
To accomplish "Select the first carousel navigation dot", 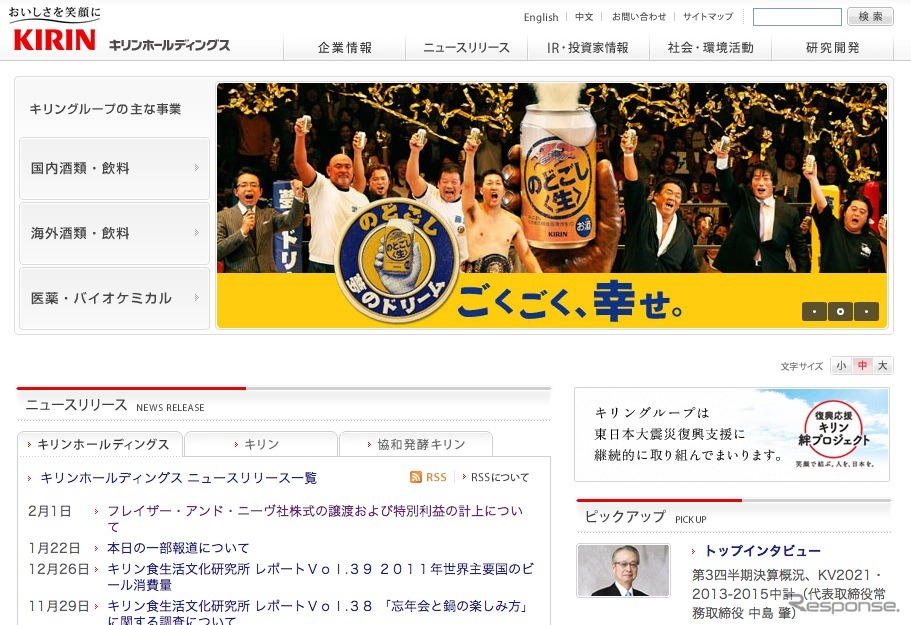I will [815, 311].
